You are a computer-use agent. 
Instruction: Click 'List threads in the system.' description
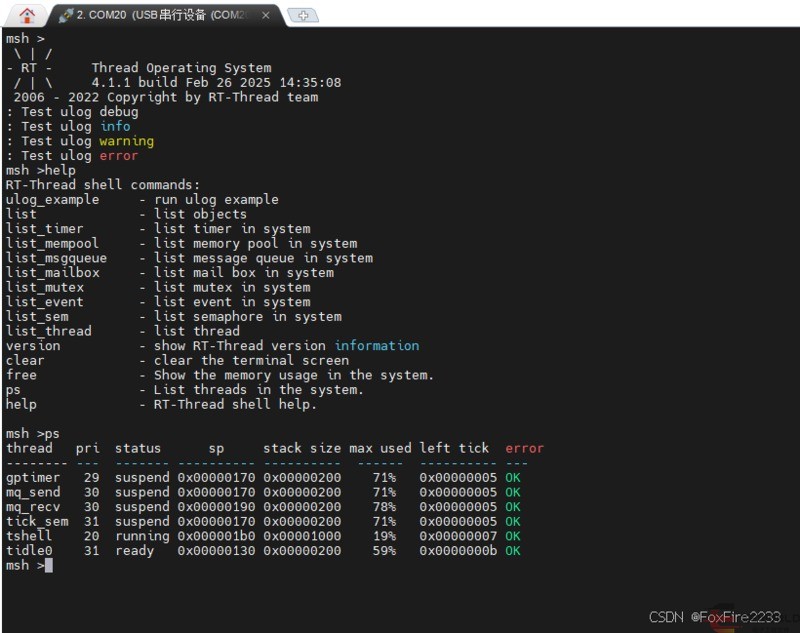pyautogui.click(x=259, y=390)
